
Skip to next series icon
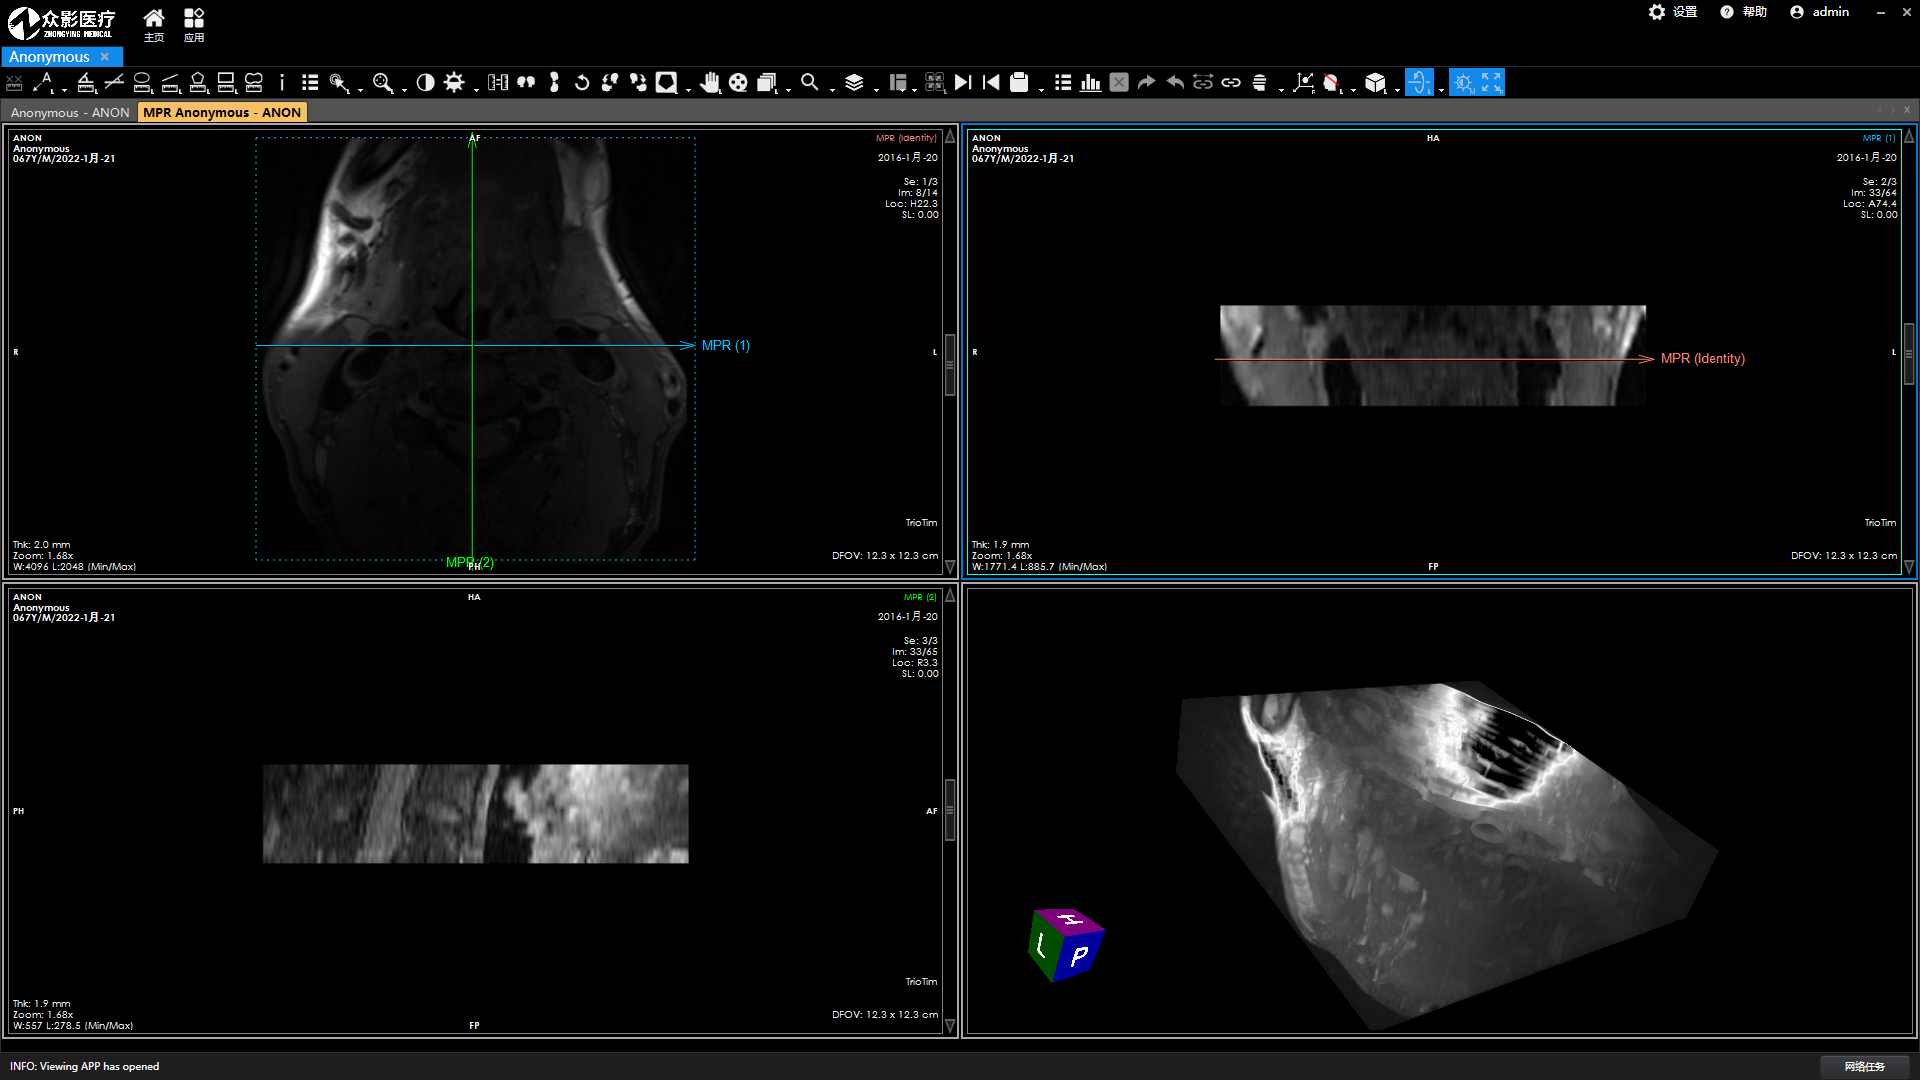963,83
